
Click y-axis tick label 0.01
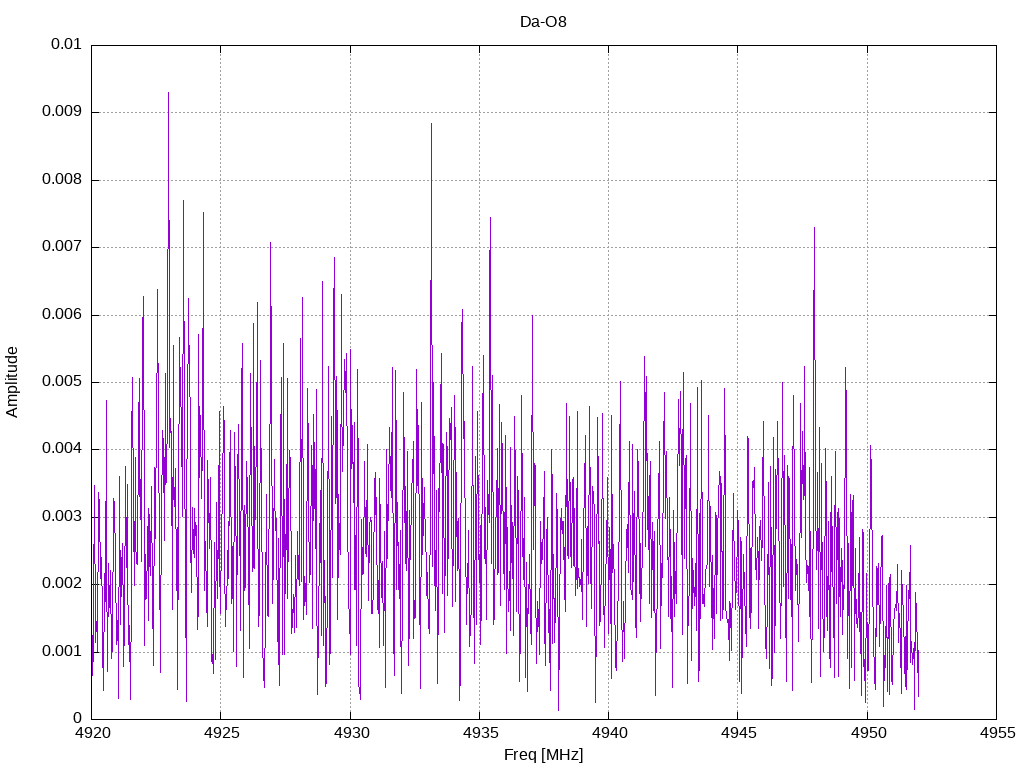(67, 44)
